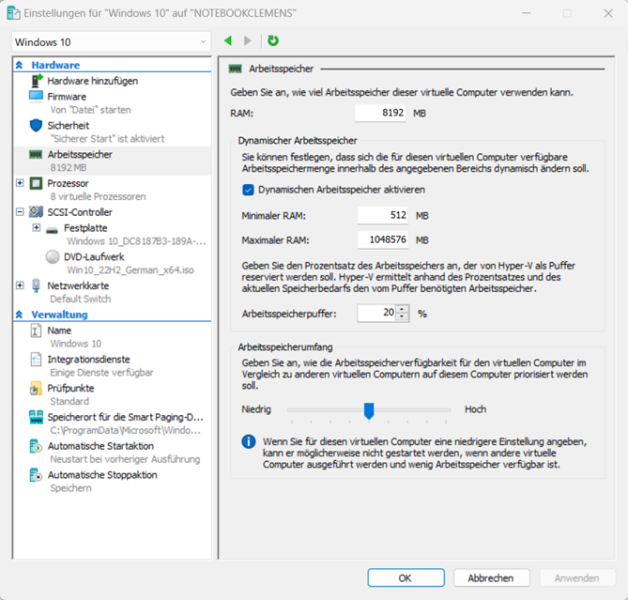
Task: Click the Automatische Startaktion icon
Action: [x=36, y=446]
